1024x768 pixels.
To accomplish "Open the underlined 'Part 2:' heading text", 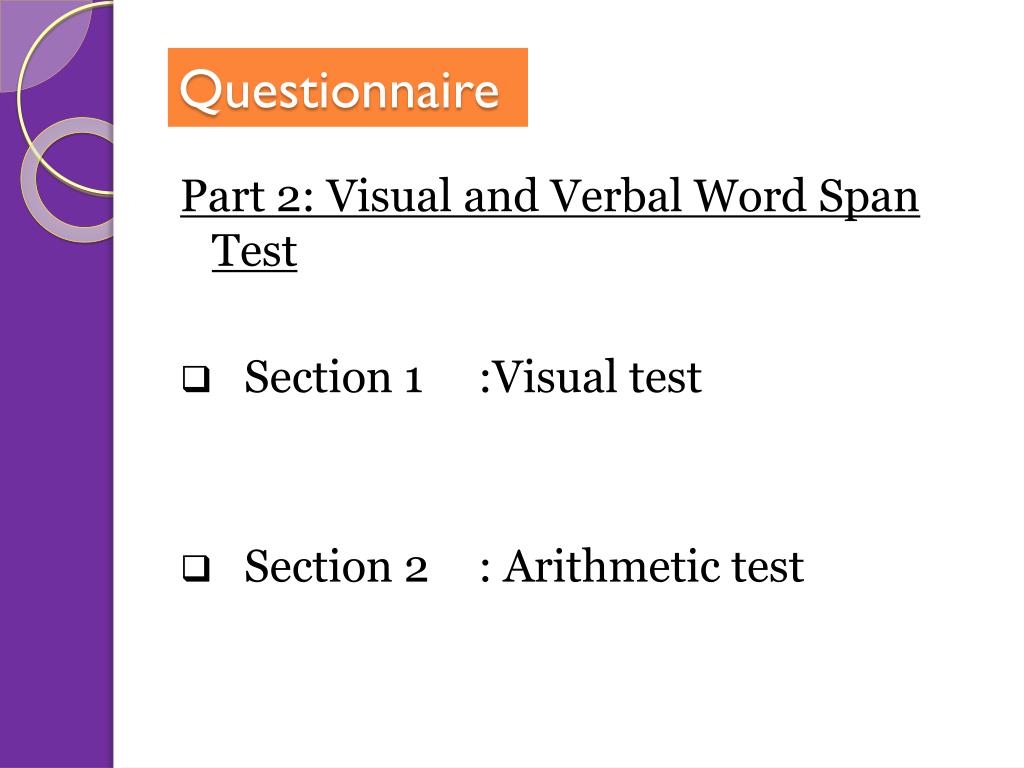I will 248,197.
